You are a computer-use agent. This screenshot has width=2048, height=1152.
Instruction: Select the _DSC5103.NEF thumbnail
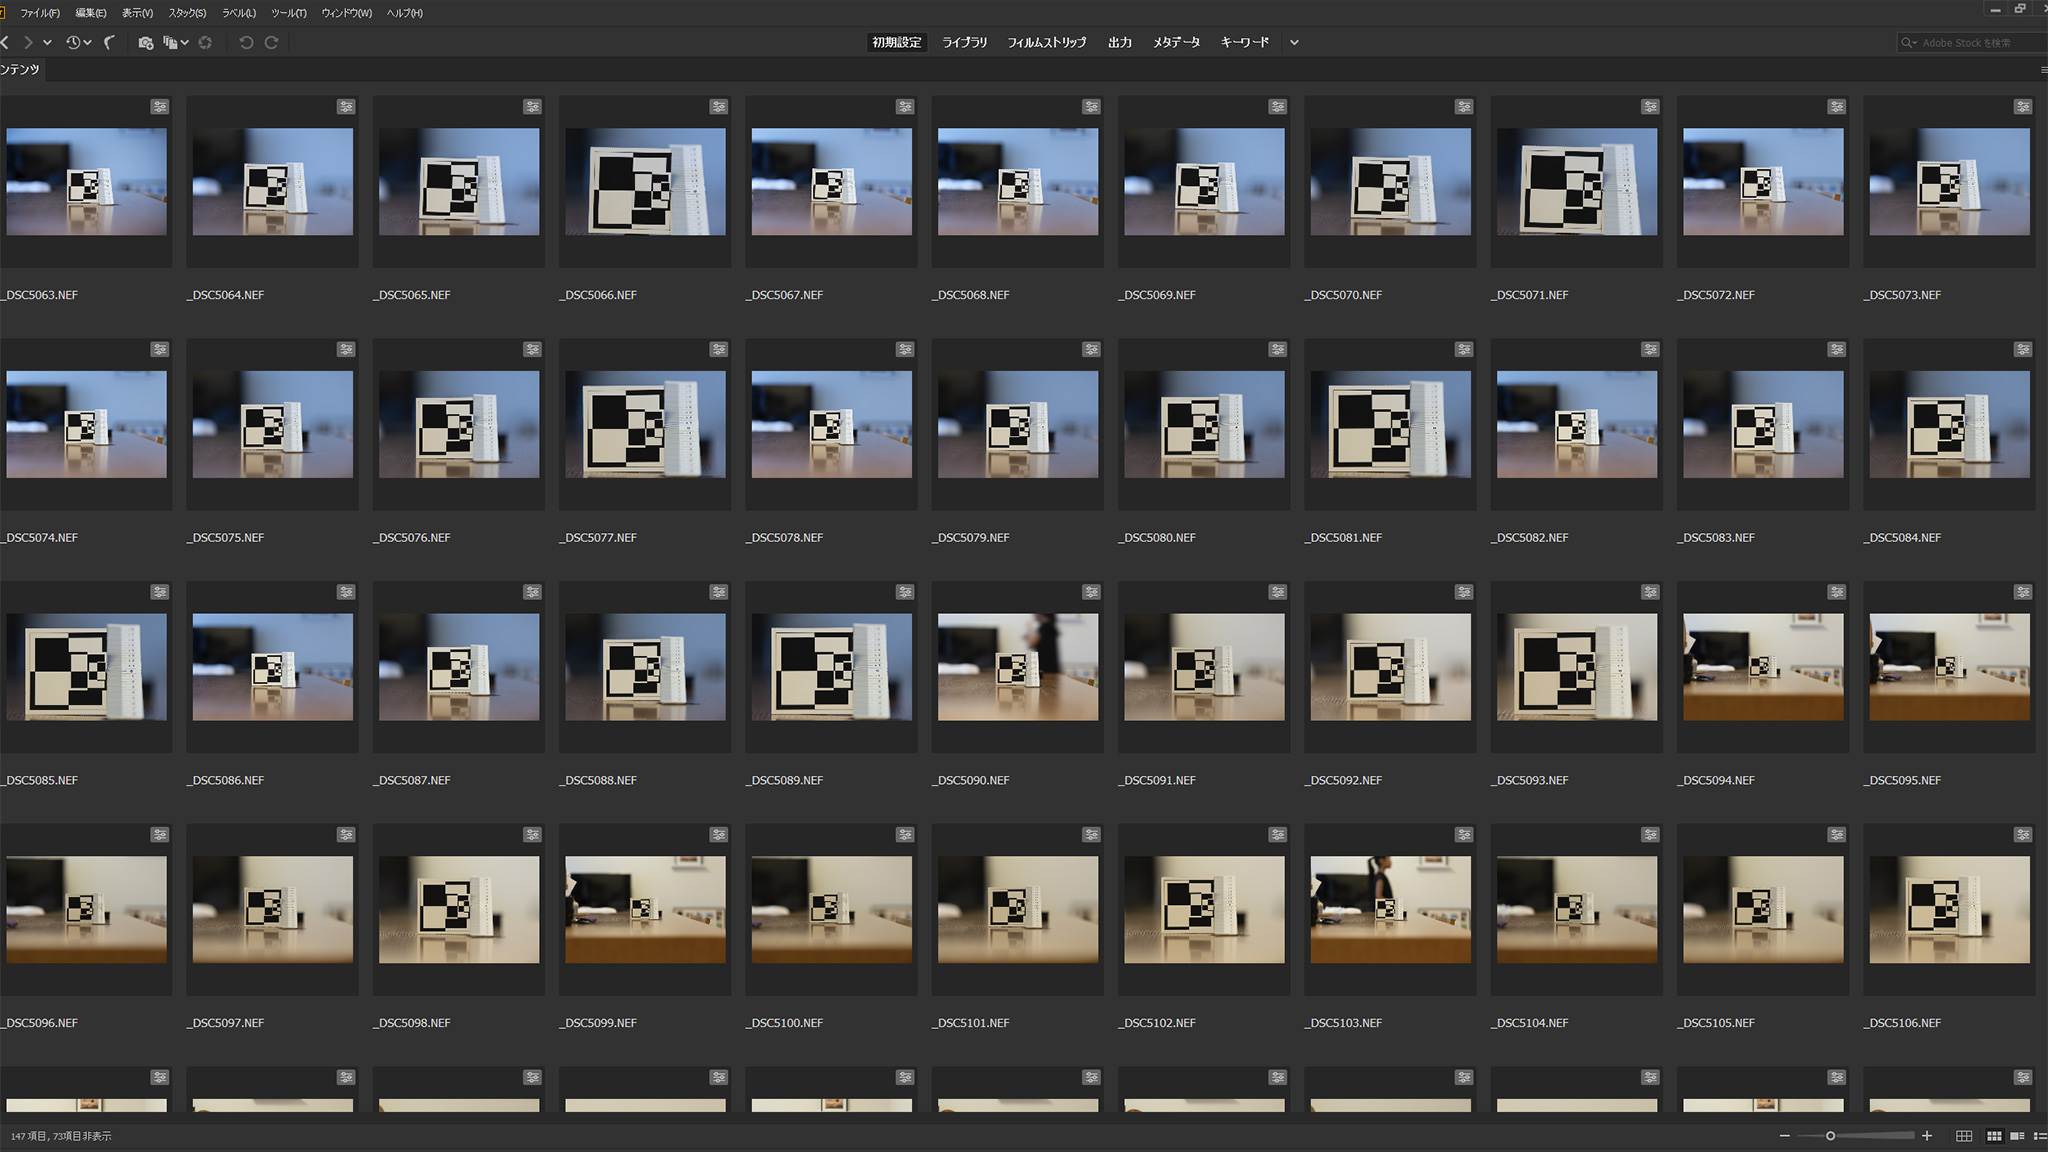tap(1391, 910)
